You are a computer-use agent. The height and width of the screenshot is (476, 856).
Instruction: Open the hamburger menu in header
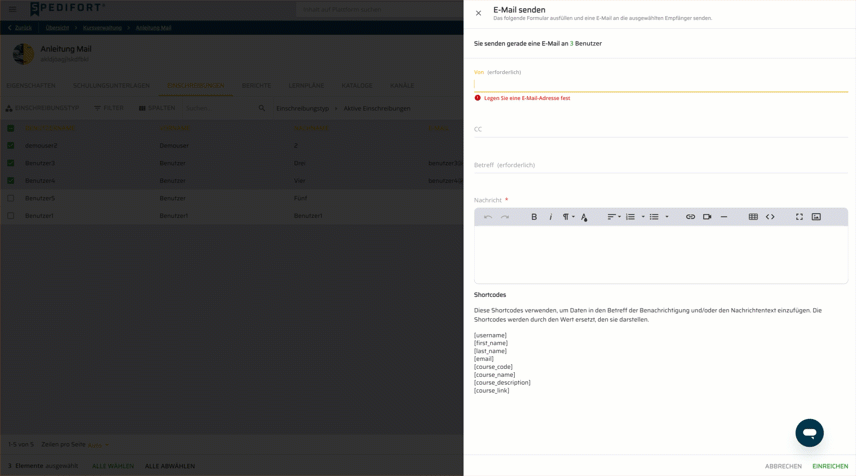[x=12, y=9]
